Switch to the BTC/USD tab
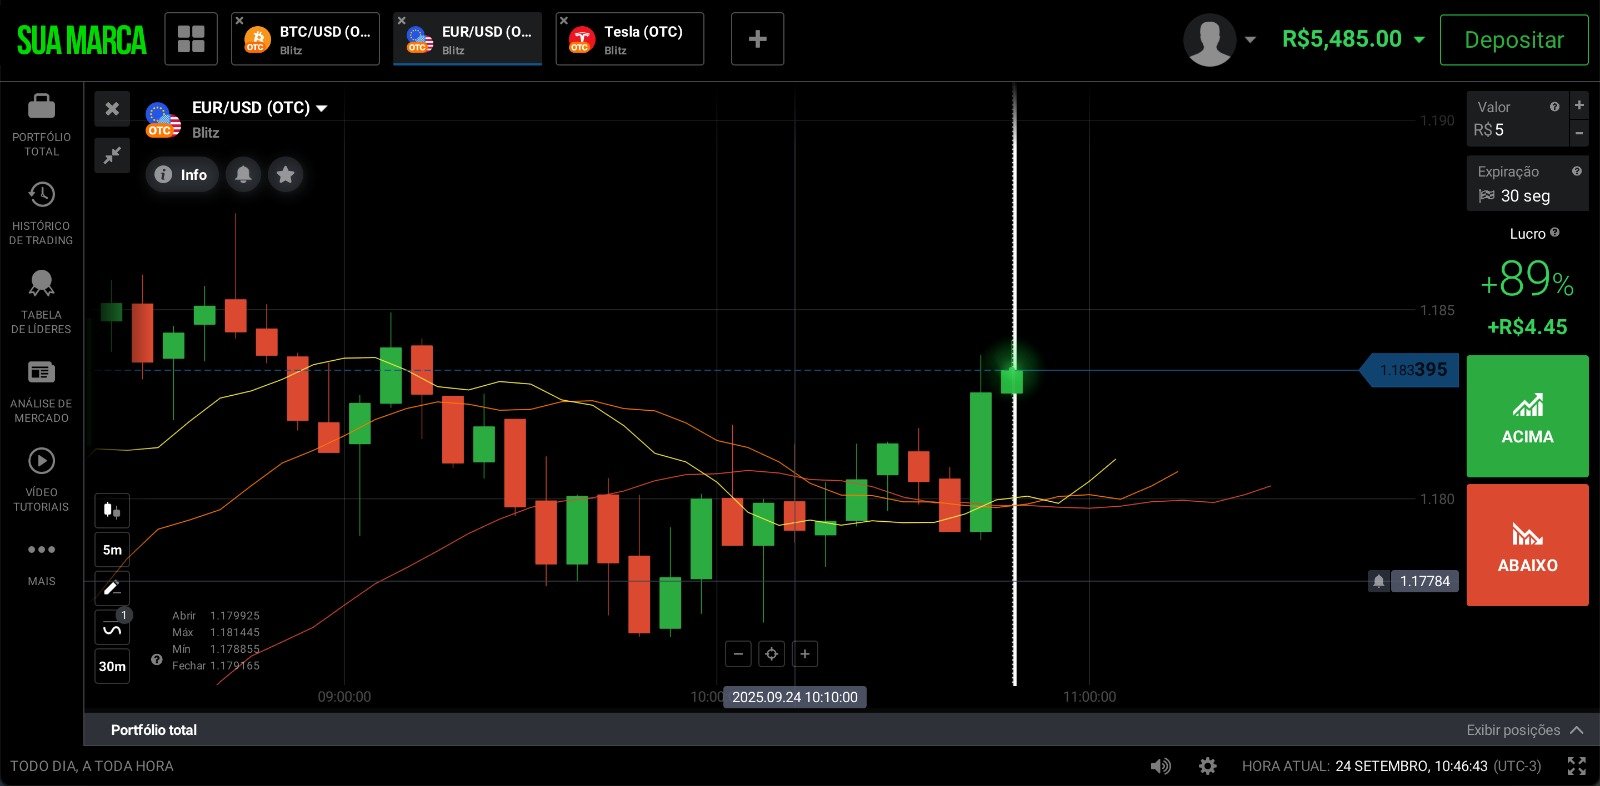Image resolution: width=1600 pixels, height=786 pixels. (x=306, y=40)
